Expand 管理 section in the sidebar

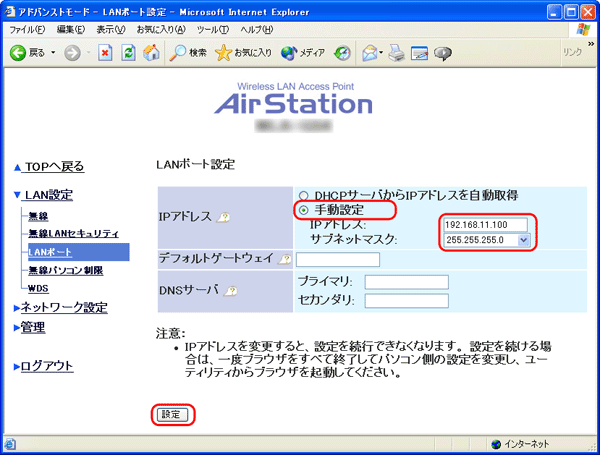[32, 327]
